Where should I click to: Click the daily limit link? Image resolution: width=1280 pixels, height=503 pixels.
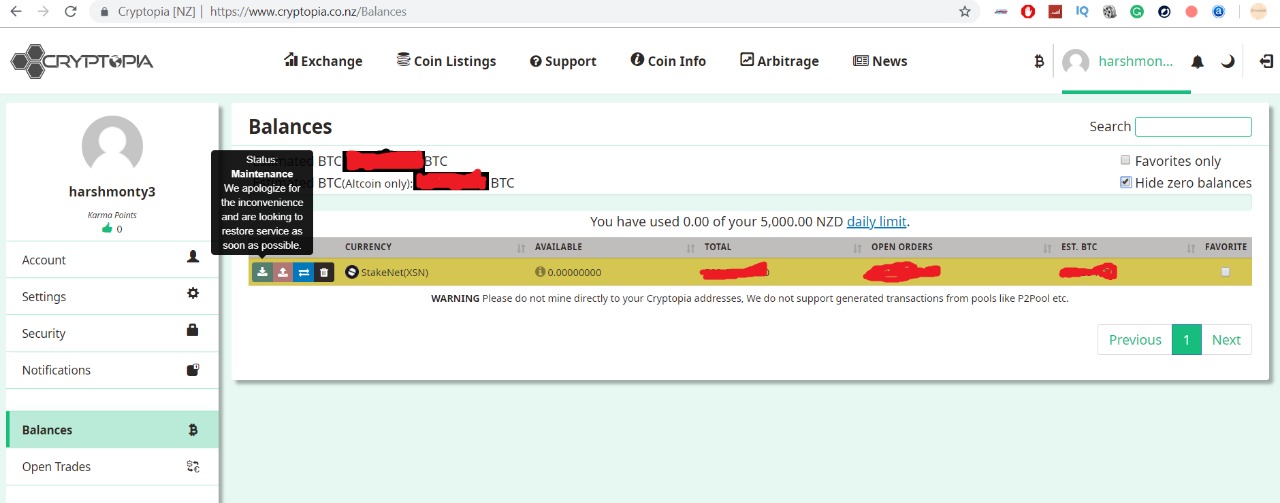point(877,221)
